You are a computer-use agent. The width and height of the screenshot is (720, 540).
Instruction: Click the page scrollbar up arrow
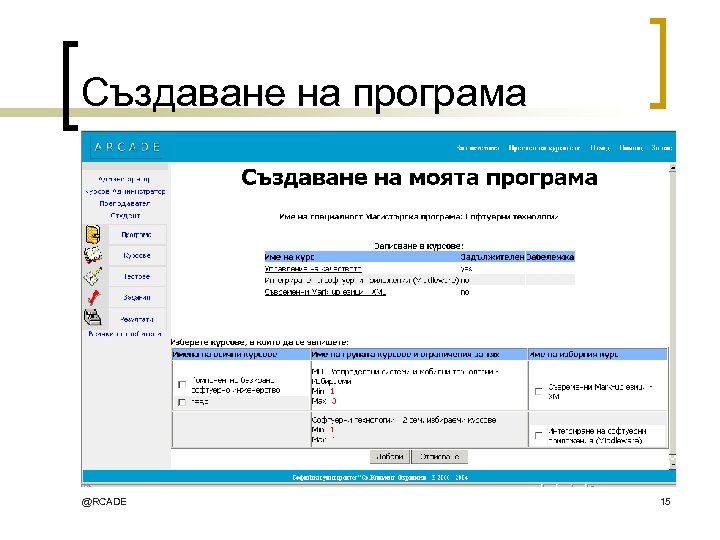pyautogui.click(x=672, y=169)
